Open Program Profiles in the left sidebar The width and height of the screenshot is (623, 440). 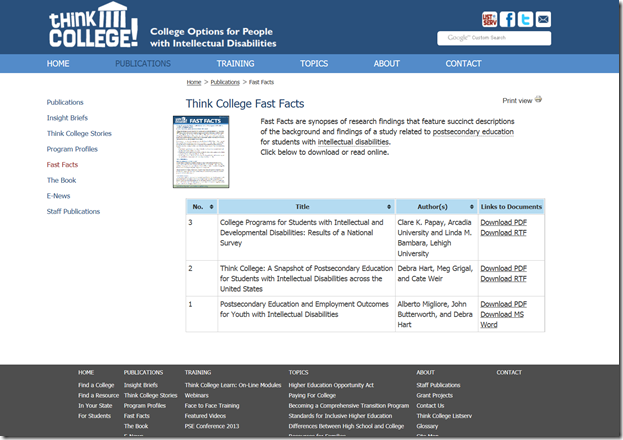(72, 149)
